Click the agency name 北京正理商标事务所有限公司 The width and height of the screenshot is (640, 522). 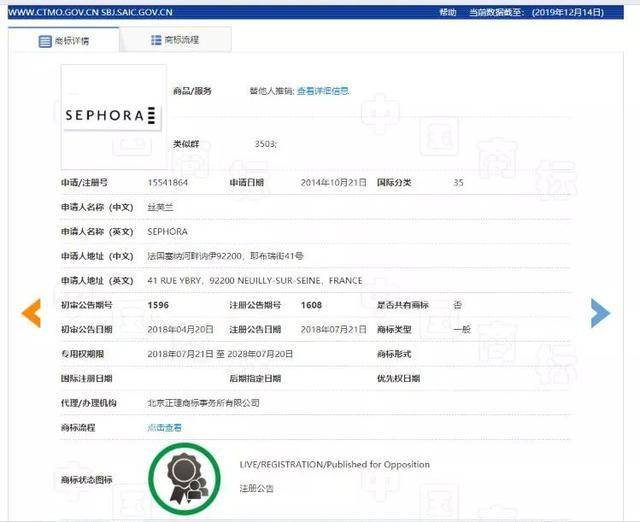(203, 402)
